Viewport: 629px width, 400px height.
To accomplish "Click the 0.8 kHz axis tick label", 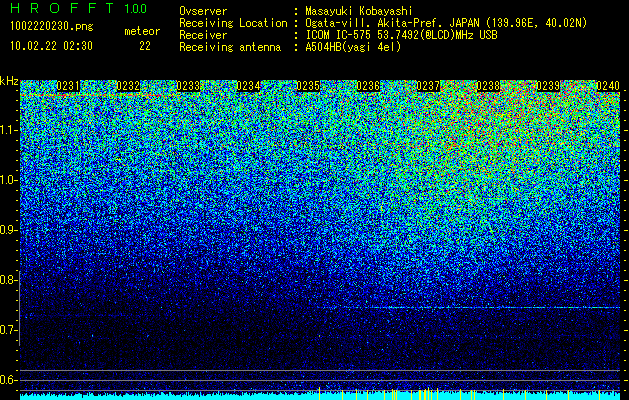I will (x=8, y=280).
